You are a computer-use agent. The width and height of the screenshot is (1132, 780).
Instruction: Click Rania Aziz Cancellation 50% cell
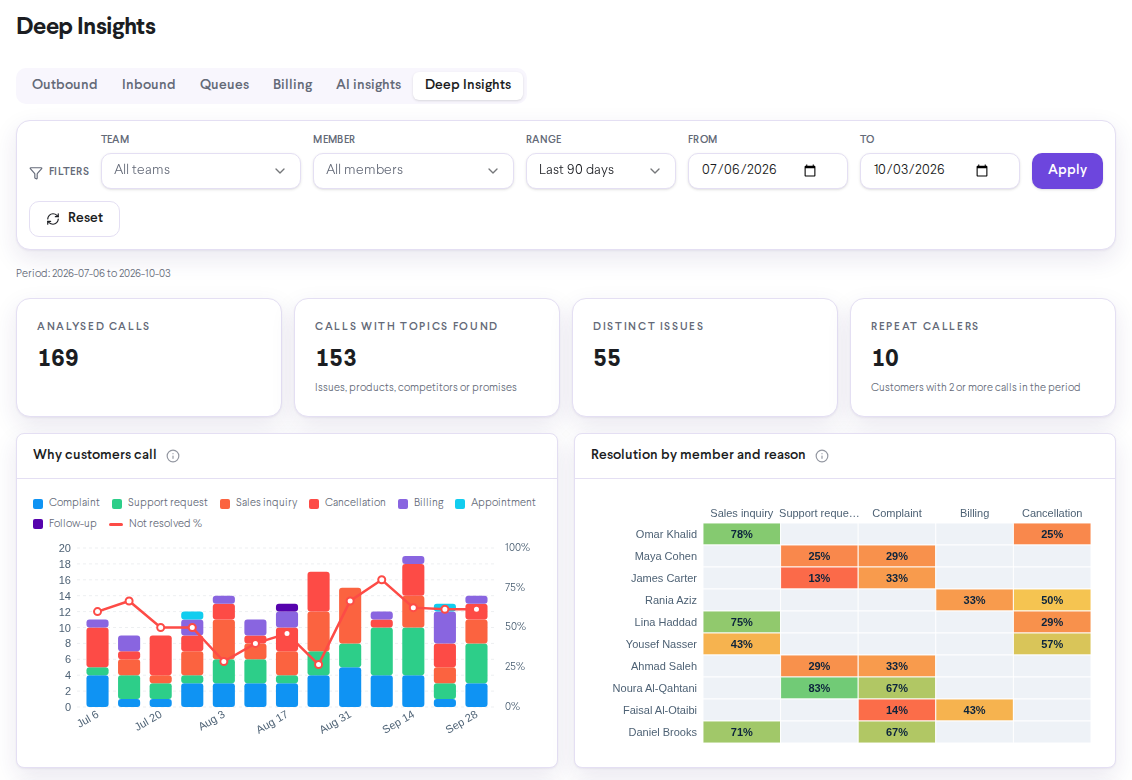tap(1052, 600)
